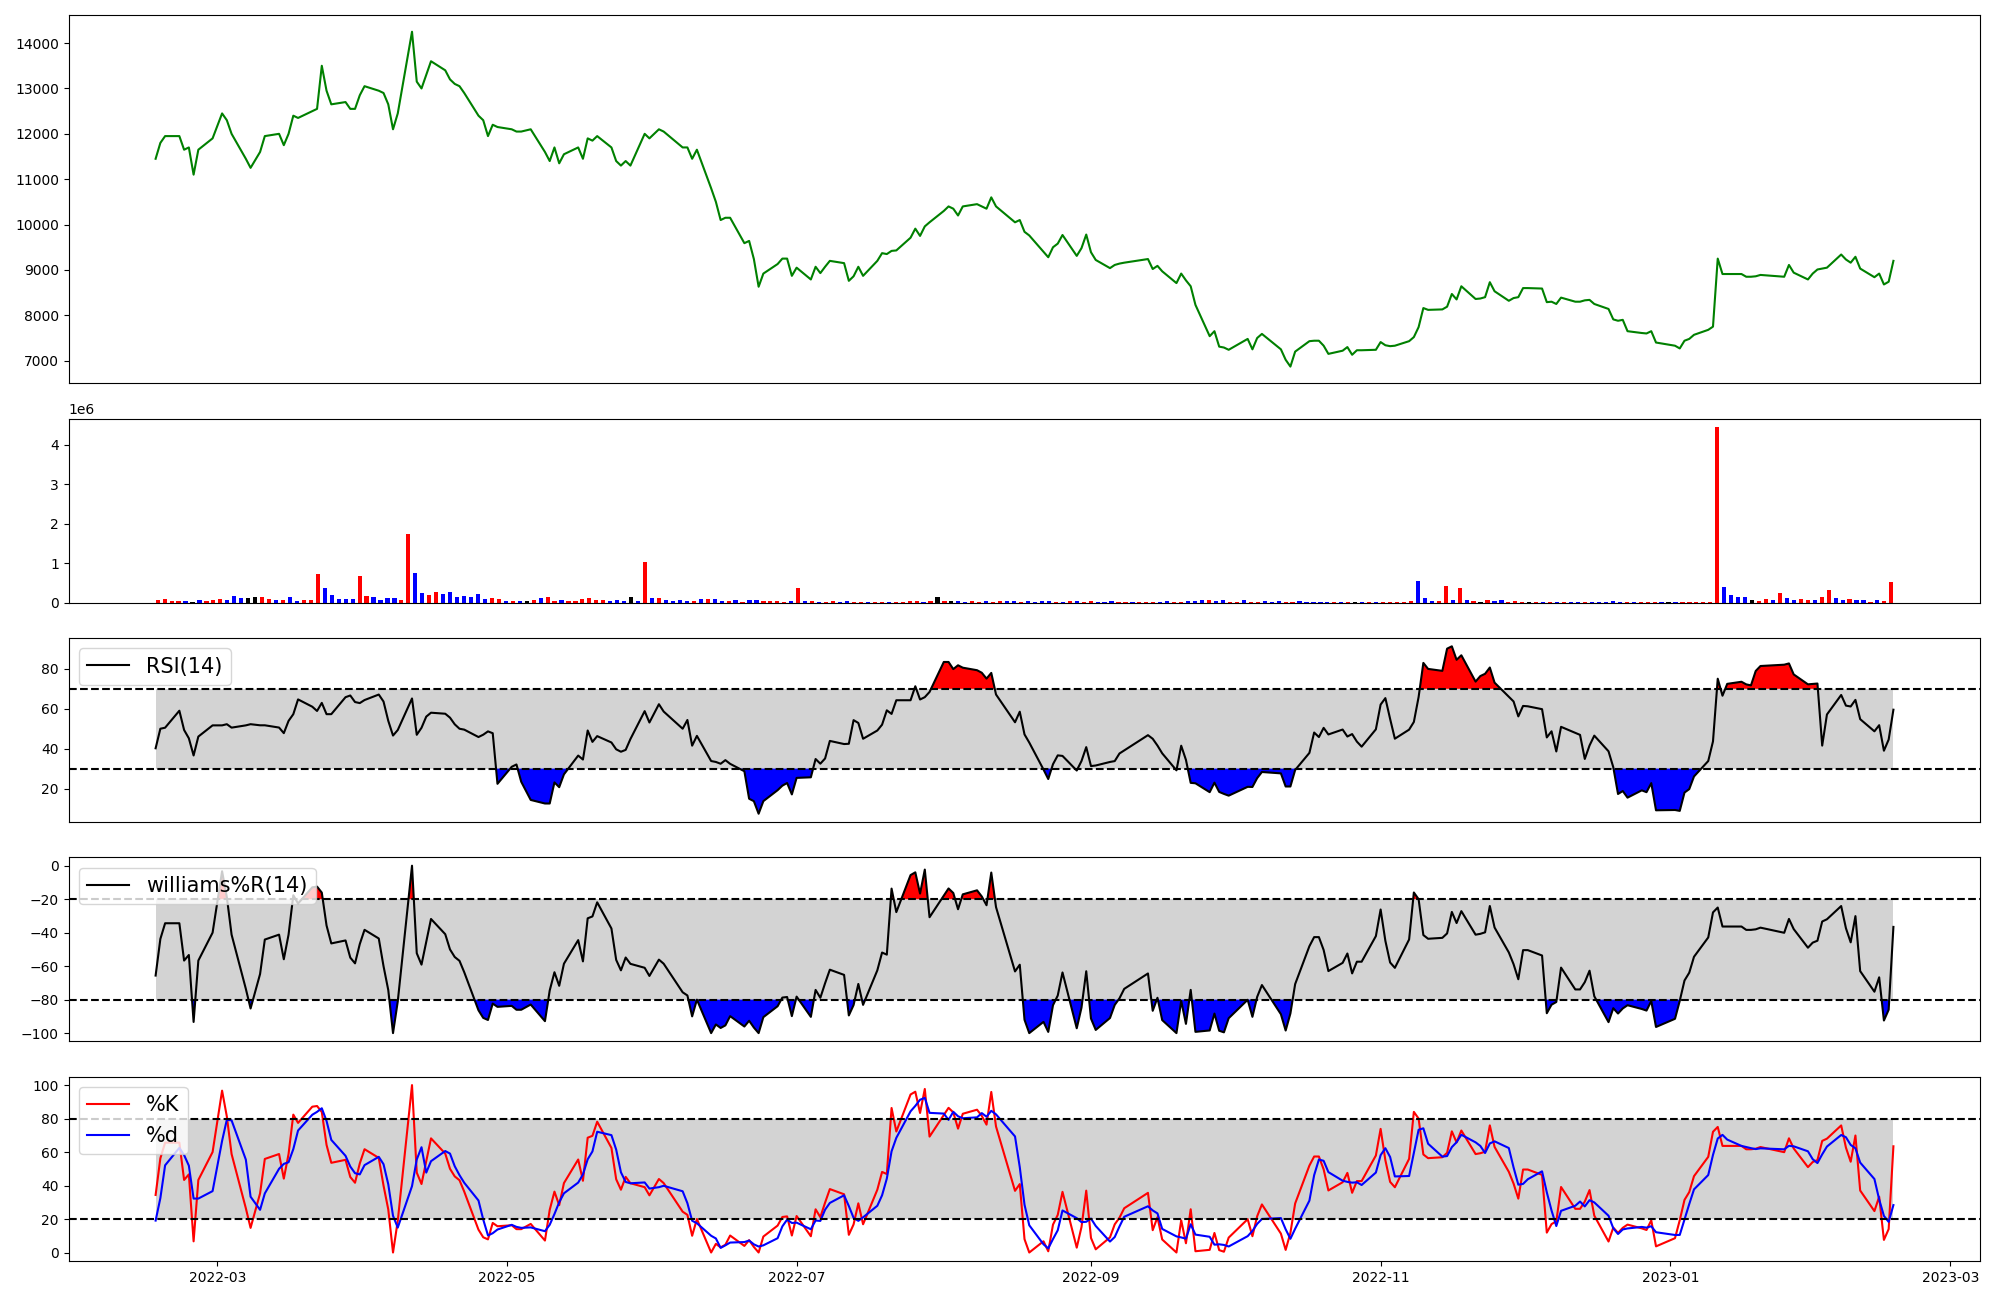Click the williams%R(14) legend label
This screenshot has width=2000, height=1300.
(x=227, y=885)
